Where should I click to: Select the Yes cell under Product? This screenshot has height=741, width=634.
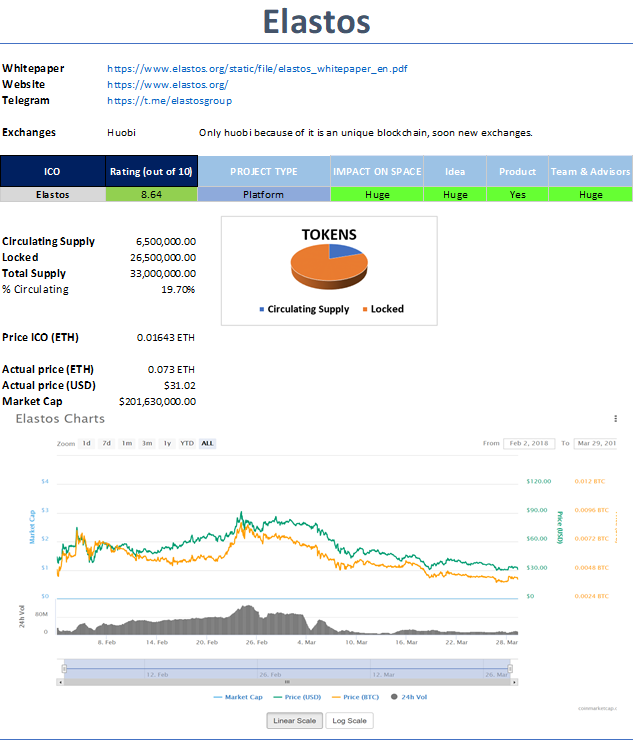[x=517, y=195]
